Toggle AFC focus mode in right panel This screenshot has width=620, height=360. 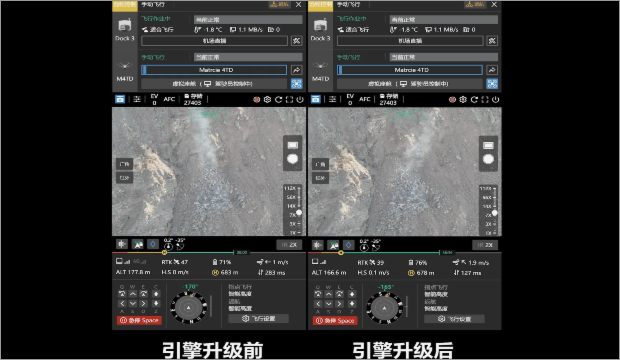point(365,99)
